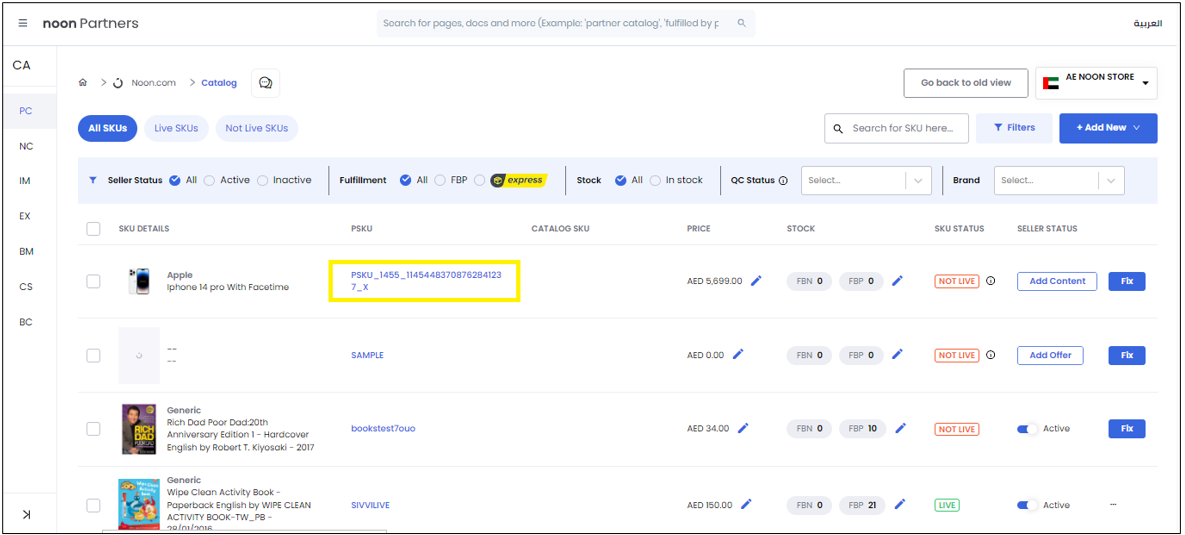Image resolution: width=1185 pixels, height=535 pixels.
Task: Click info icon next to SAMPLE Not Live
Action: pyautogui.click(x=990, y=355)
